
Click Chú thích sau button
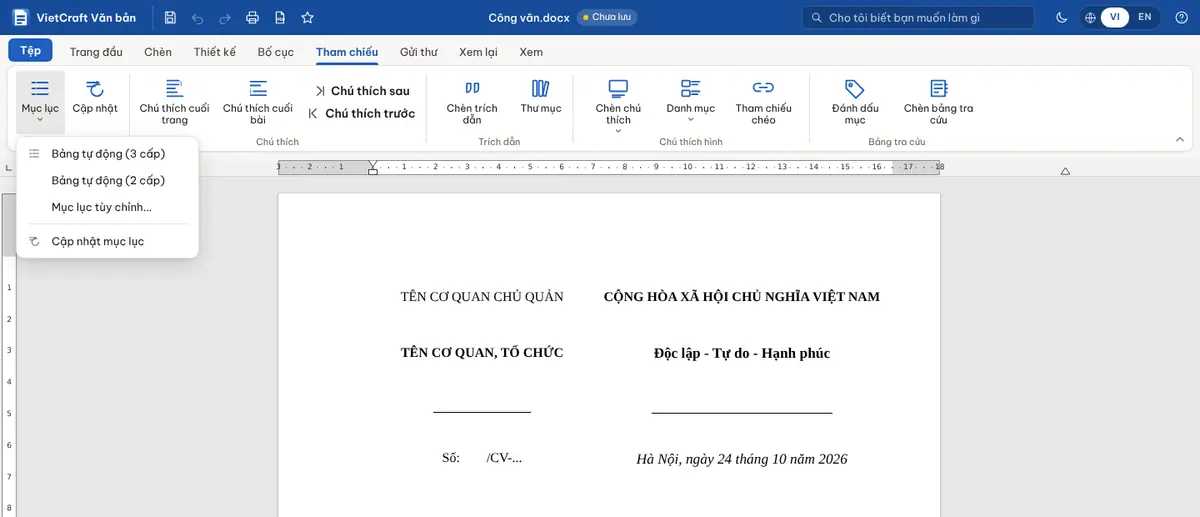(x=361, y=91)
